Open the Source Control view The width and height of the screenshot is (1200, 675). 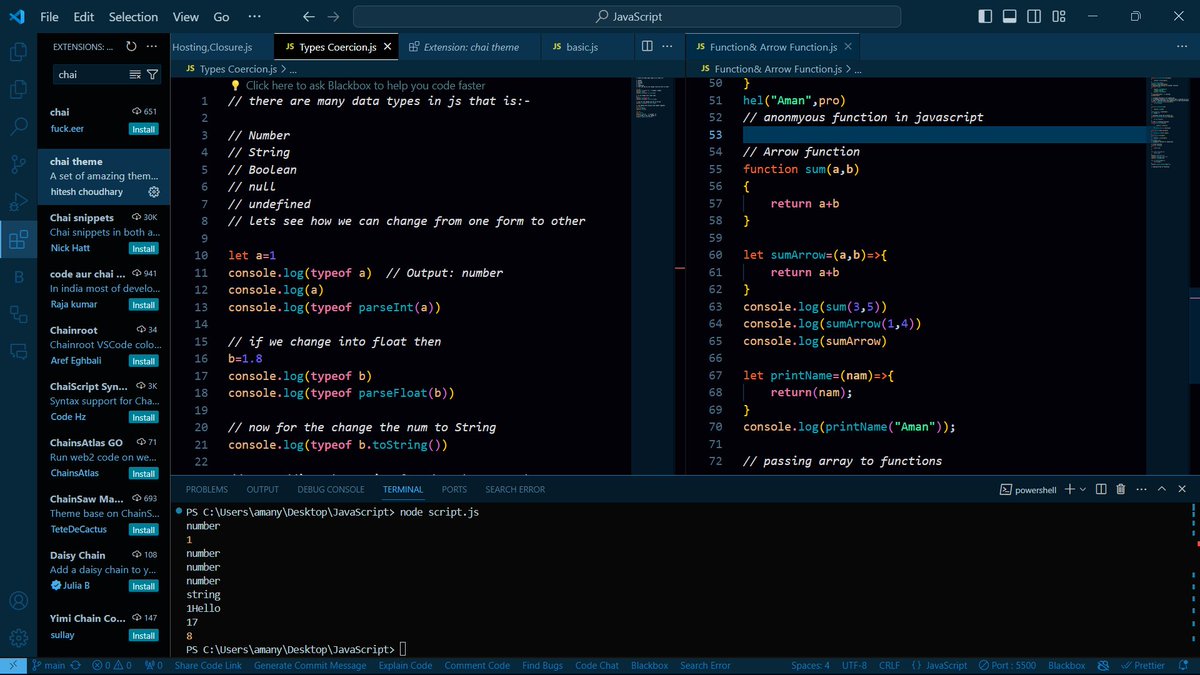(18, 164)
